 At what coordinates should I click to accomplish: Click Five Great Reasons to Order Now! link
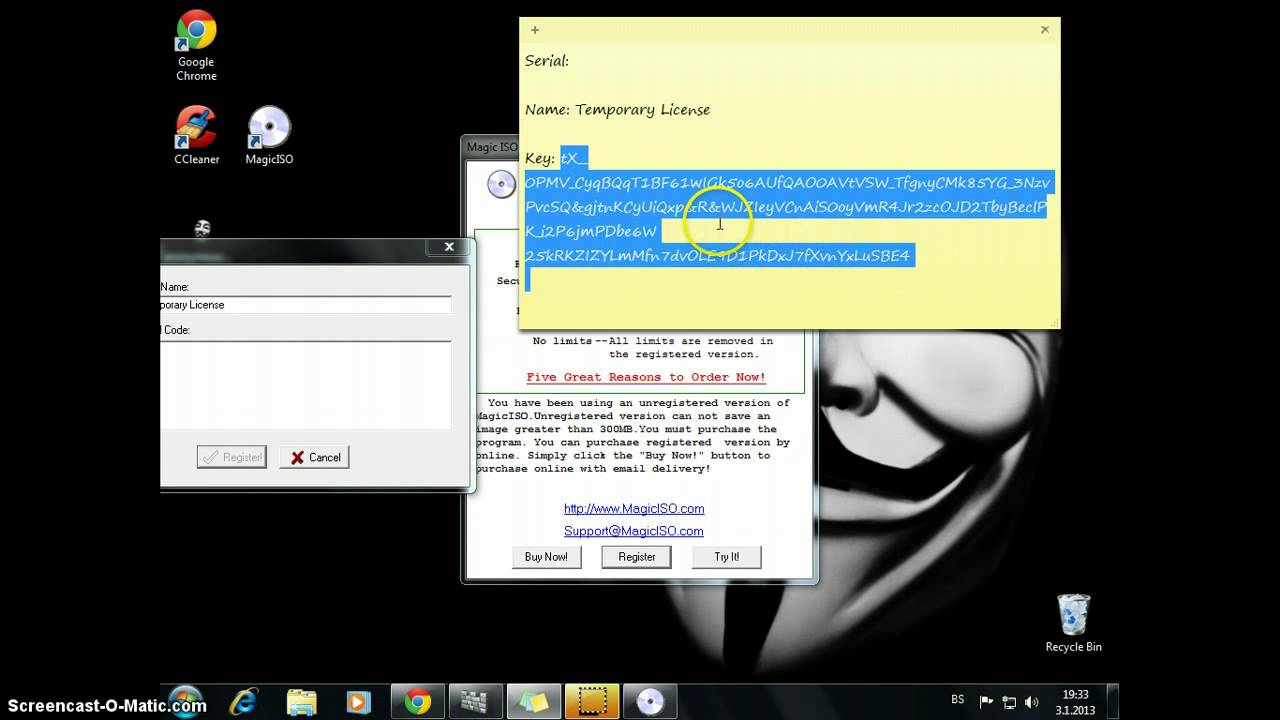[646, 377]
